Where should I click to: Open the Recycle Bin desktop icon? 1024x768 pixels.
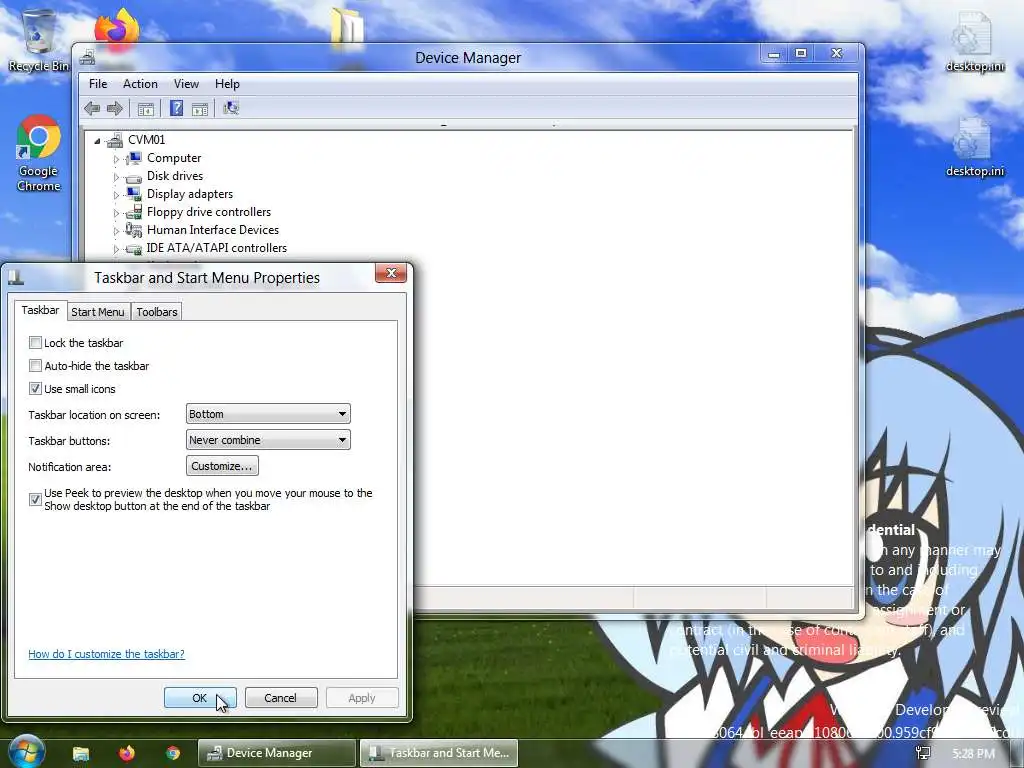tap(39, 40)
